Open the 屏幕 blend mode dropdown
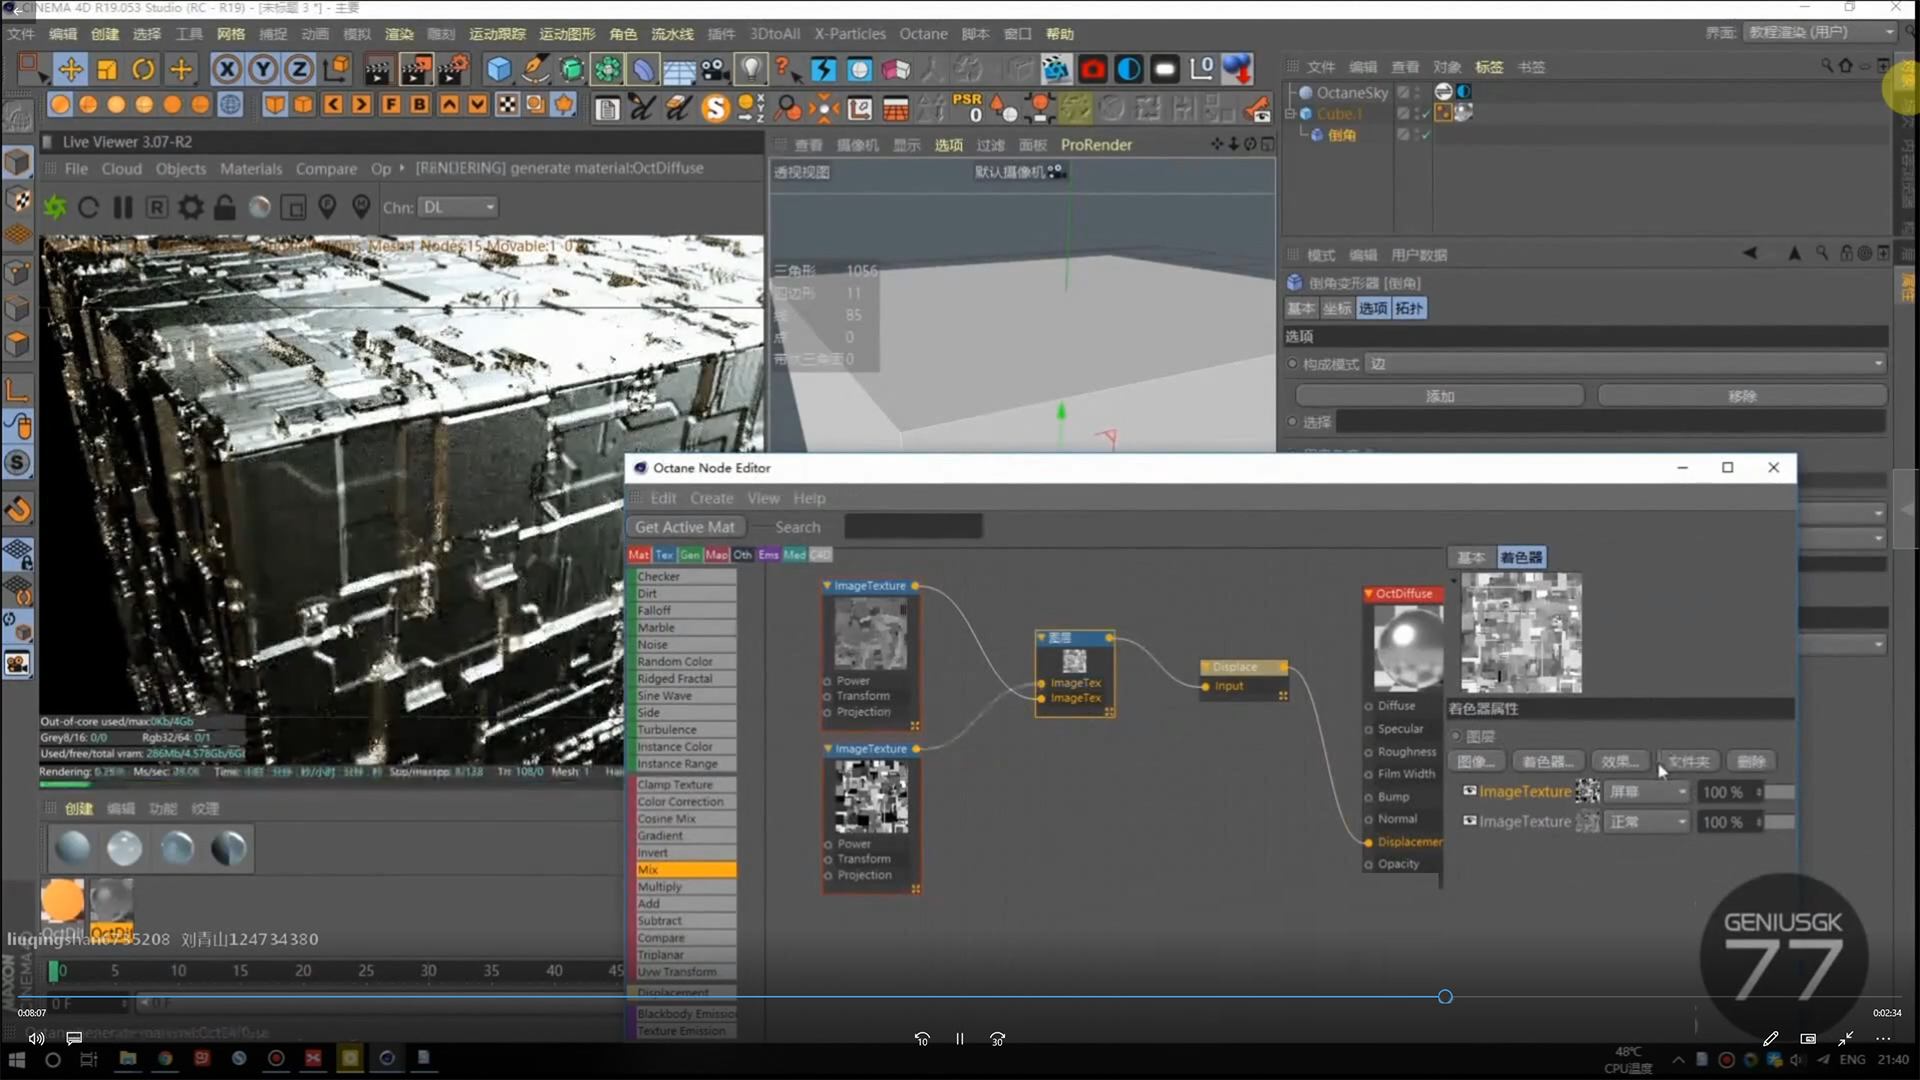This screenshot has width=1920, height=1080. pos(1647,792)
